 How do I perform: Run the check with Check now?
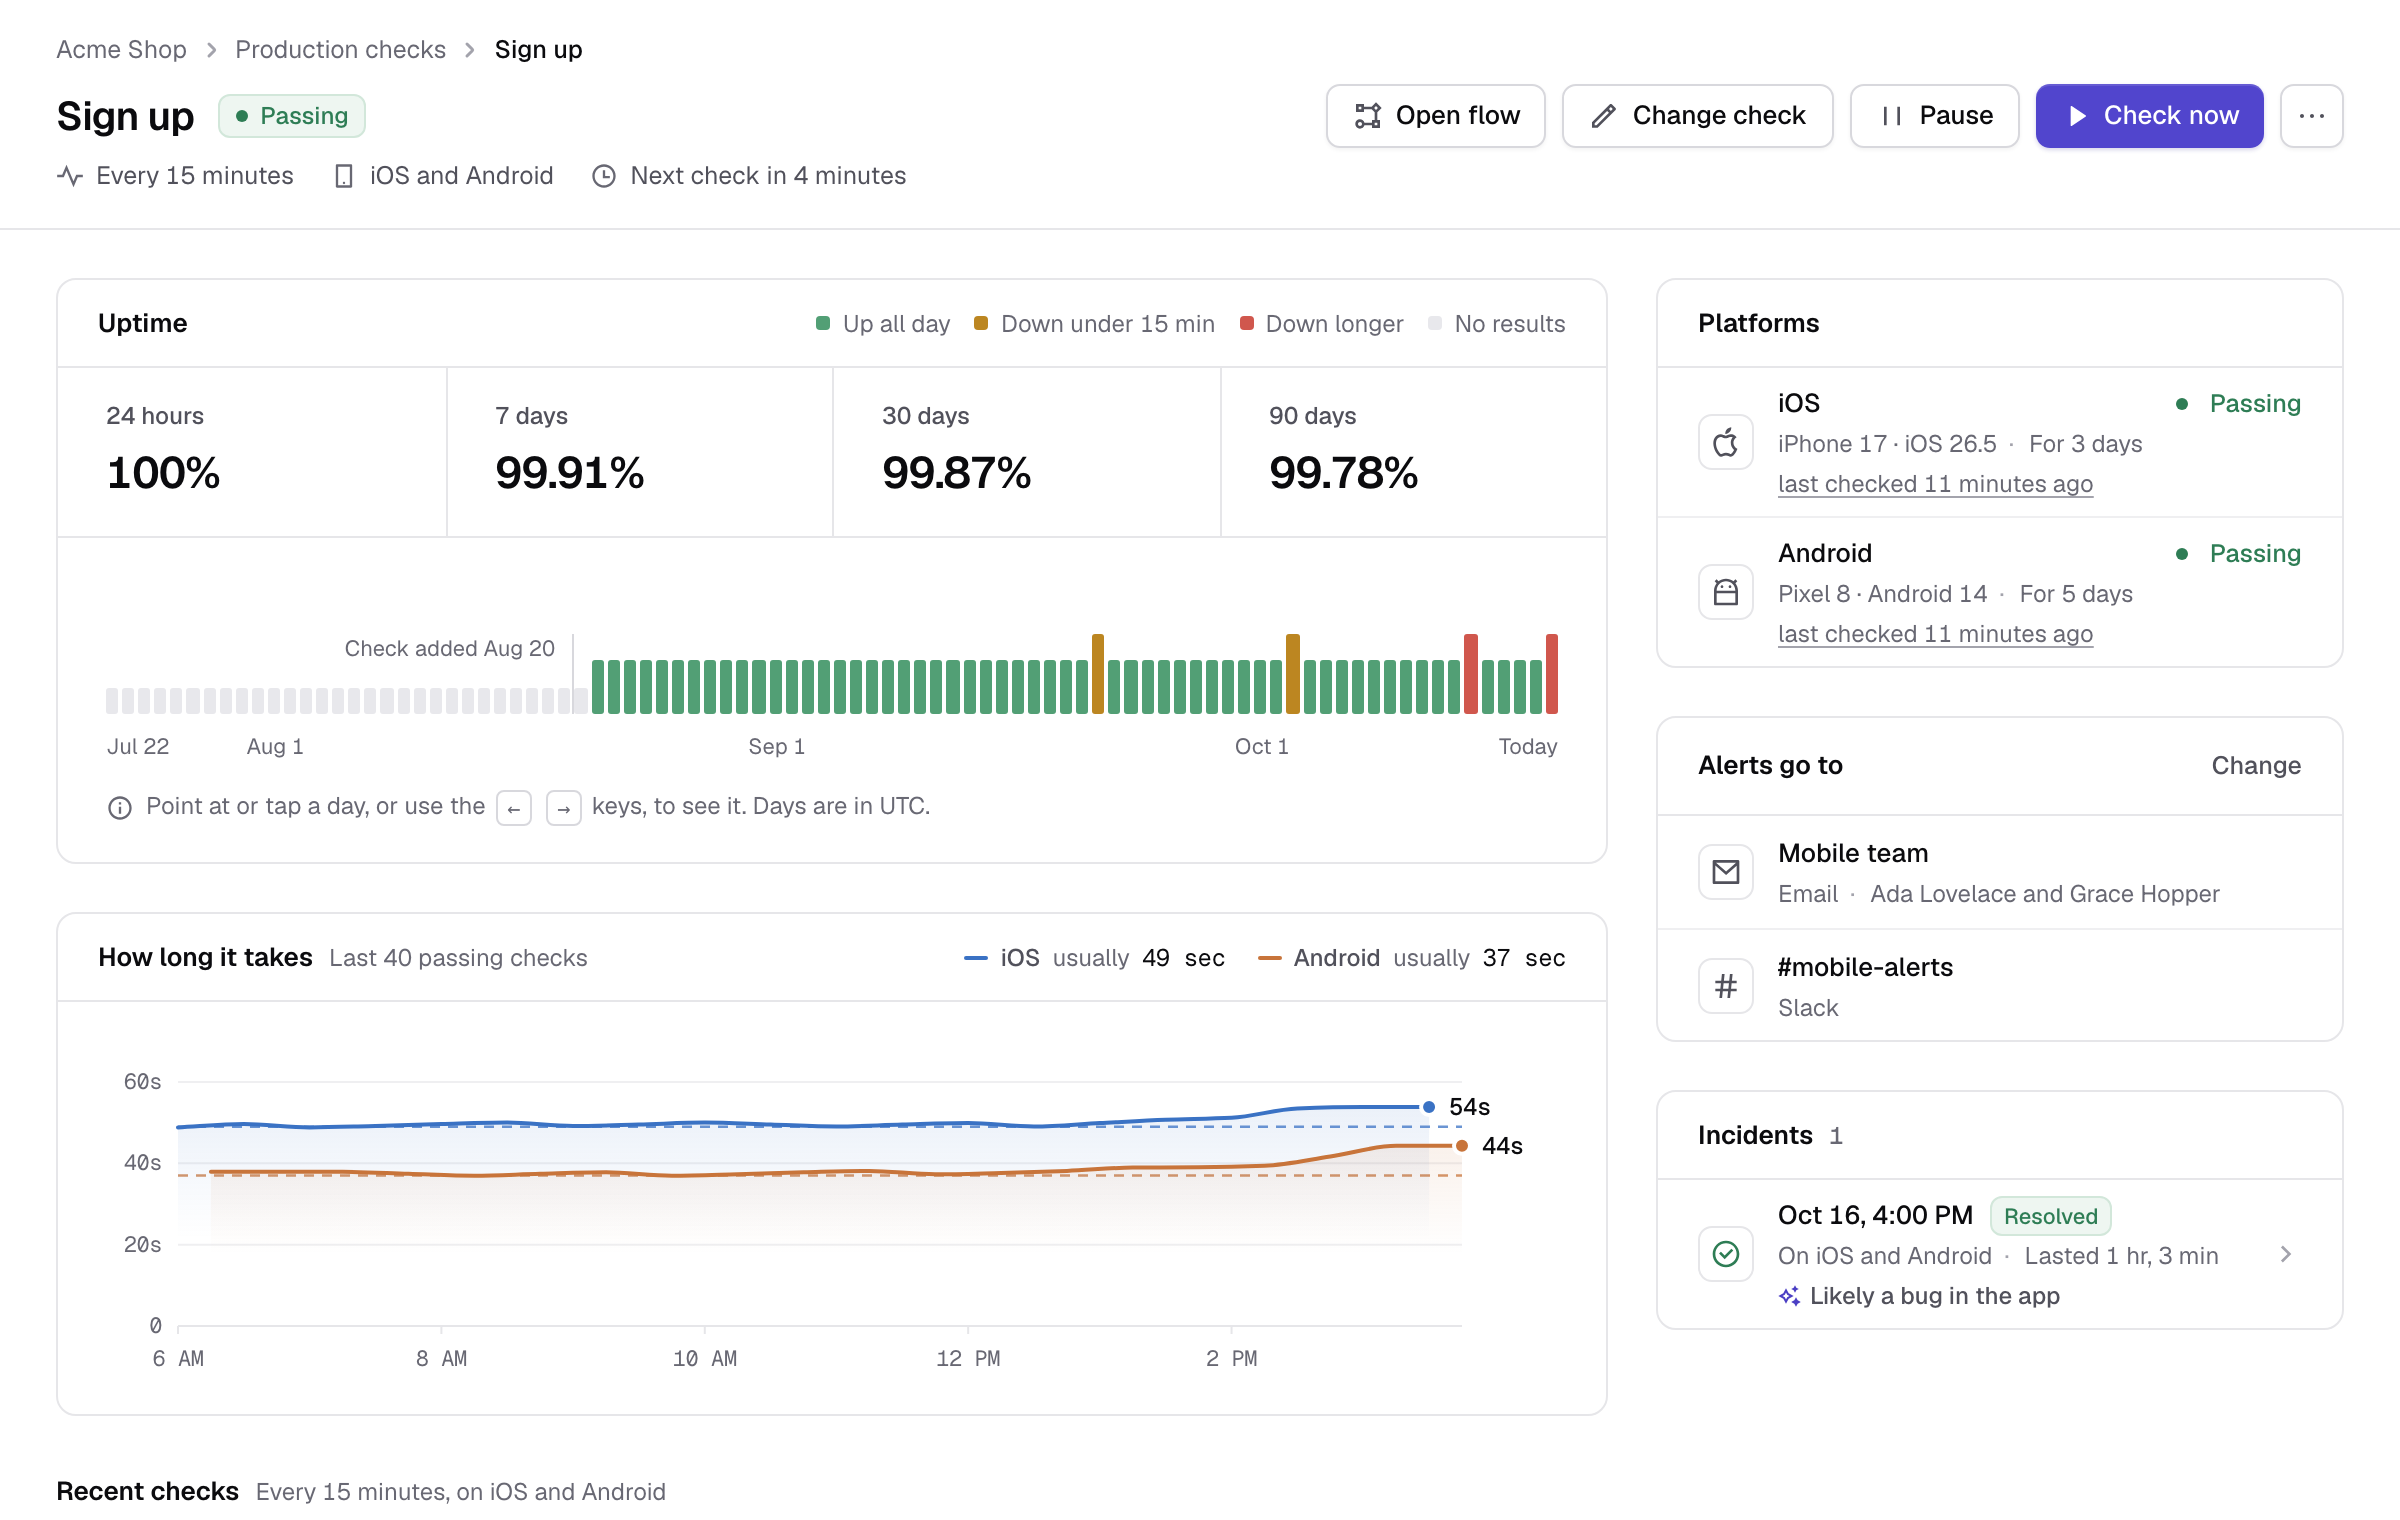coord(2150,116)
